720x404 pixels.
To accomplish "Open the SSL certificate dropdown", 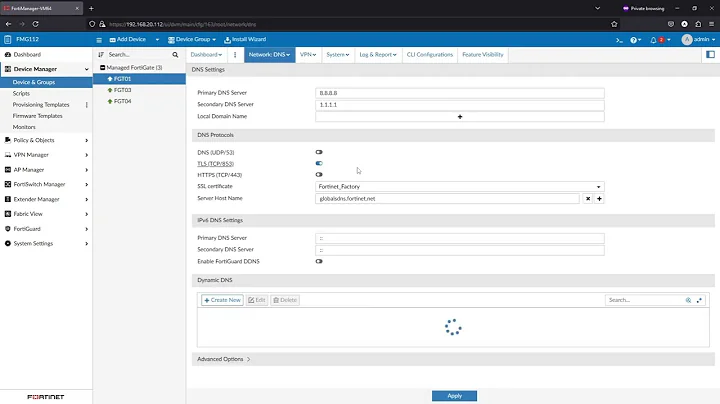I will pos(460,187).
